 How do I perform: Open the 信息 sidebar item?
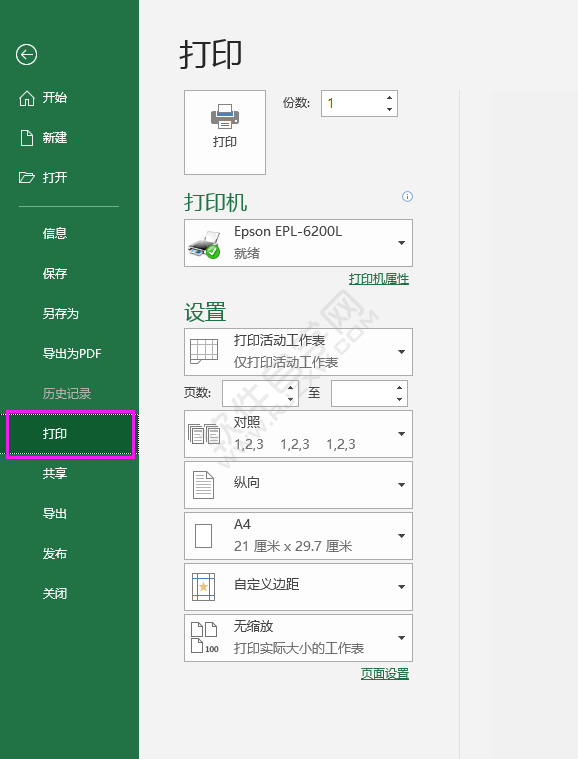pos(55,233)
